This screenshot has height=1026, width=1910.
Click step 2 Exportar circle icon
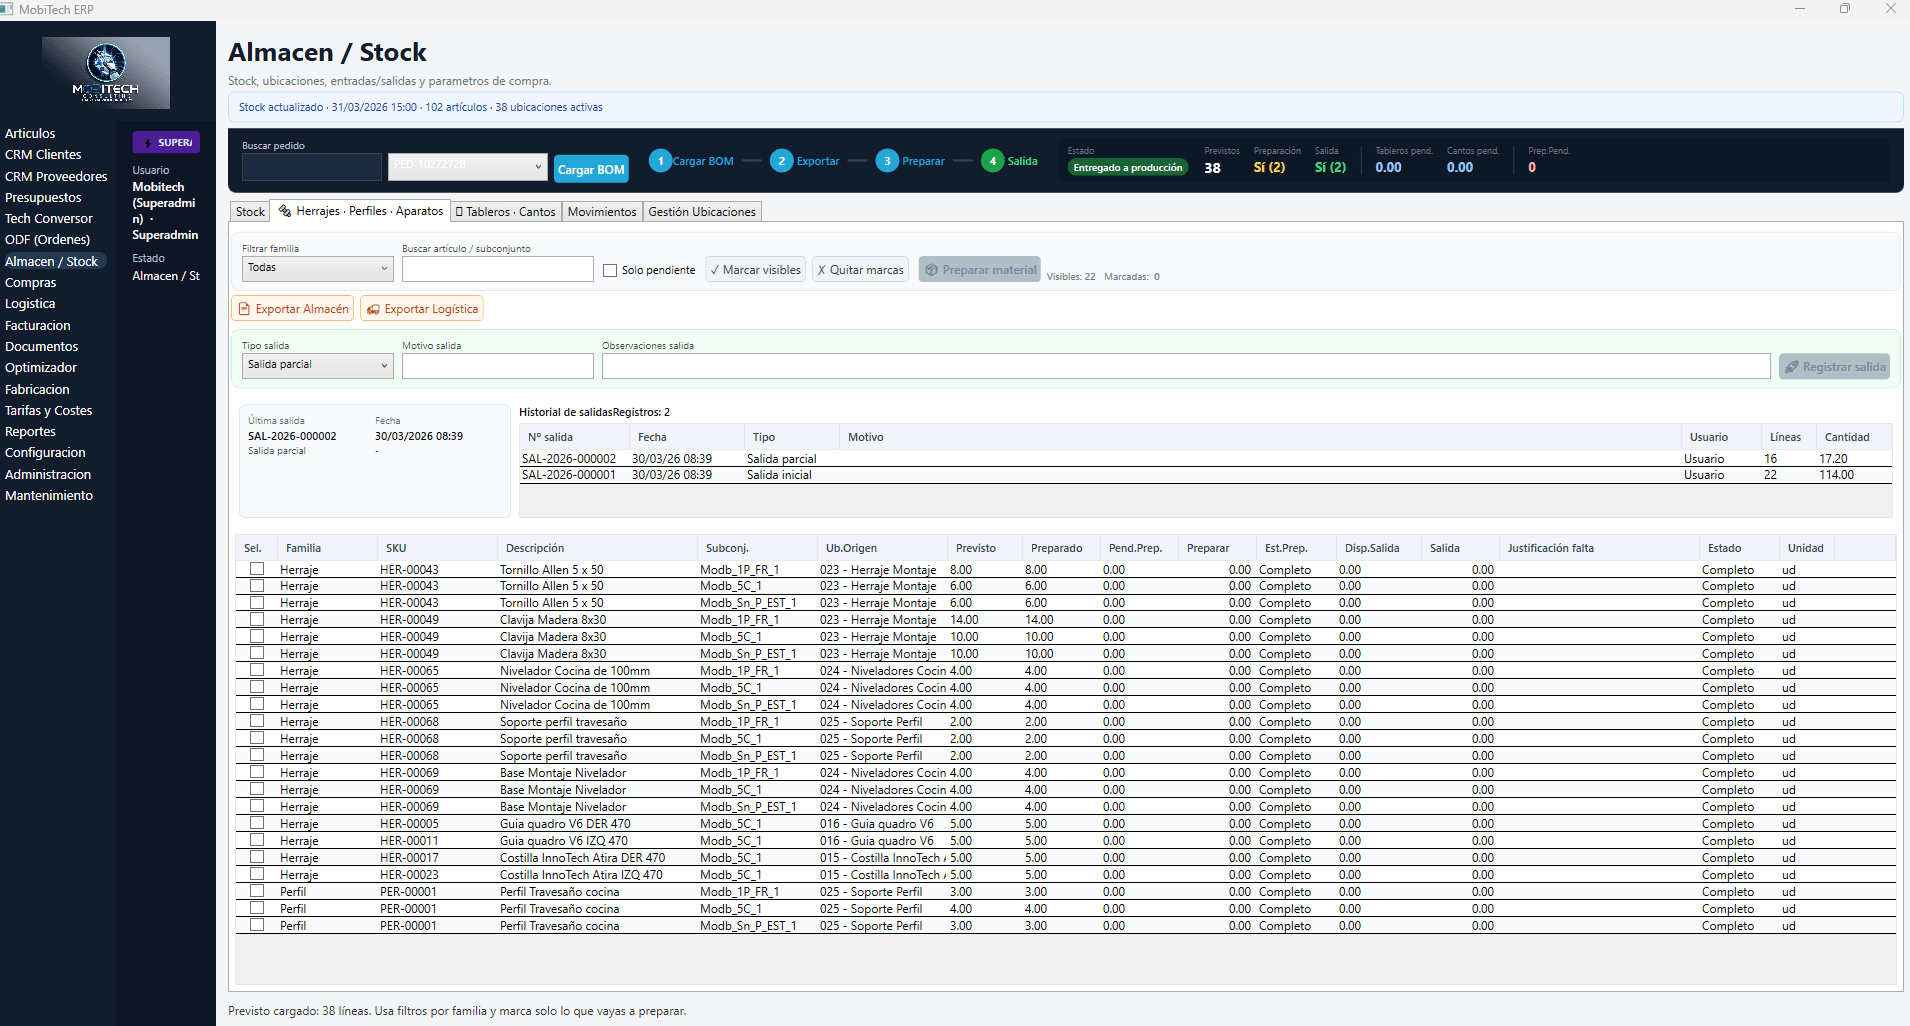pos(781,161)
